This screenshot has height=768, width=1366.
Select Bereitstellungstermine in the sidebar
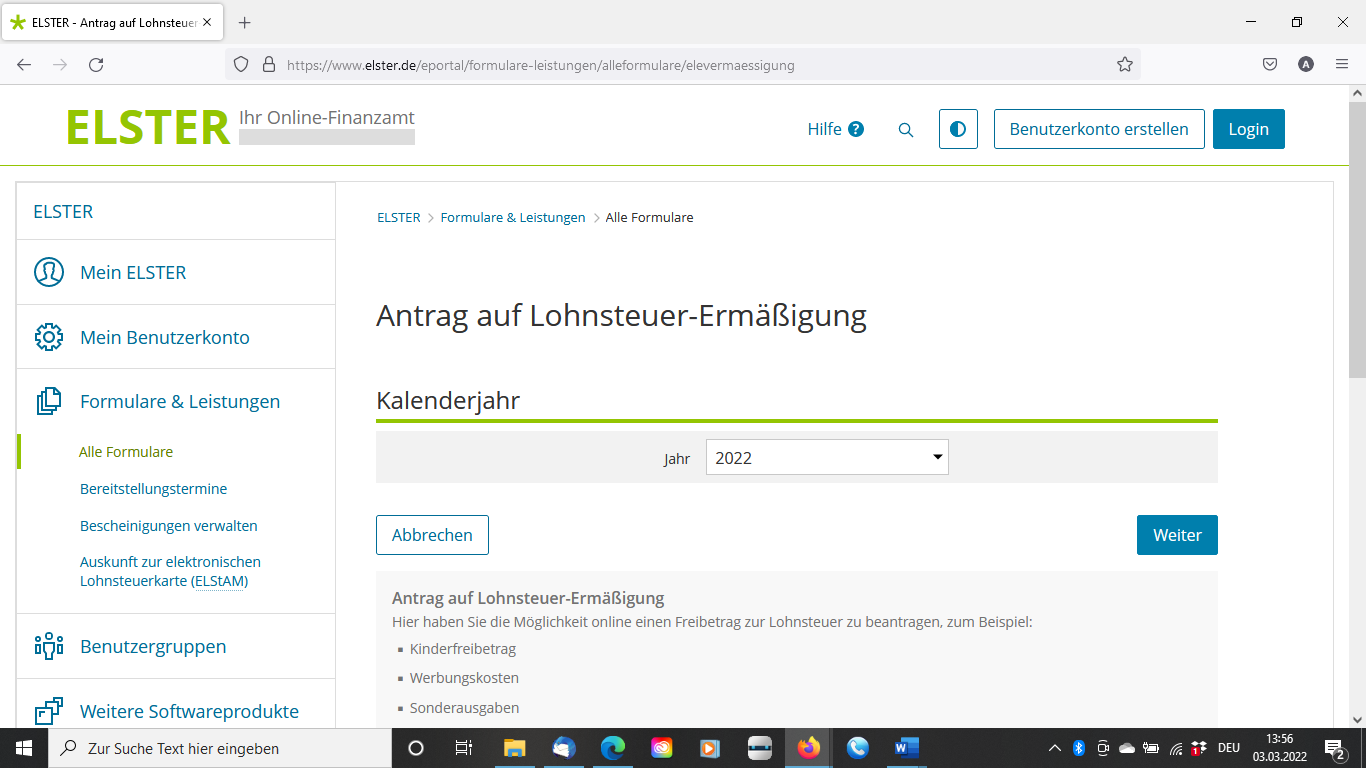point(153,489)
